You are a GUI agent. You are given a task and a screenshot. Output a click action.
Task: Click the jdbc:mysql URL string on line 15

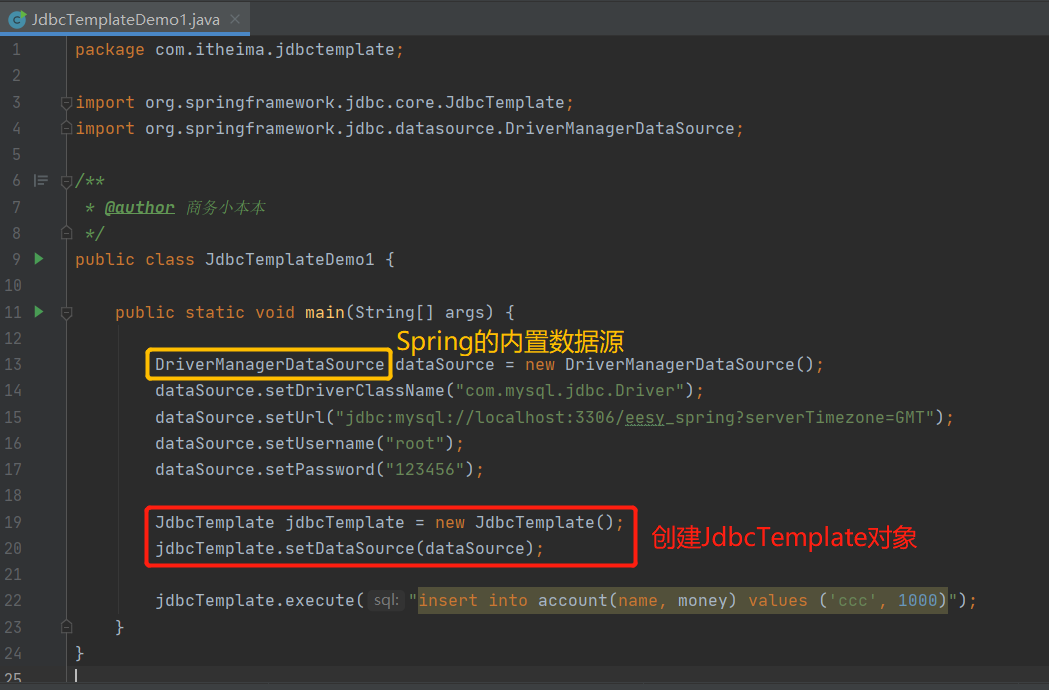[634, 418]
